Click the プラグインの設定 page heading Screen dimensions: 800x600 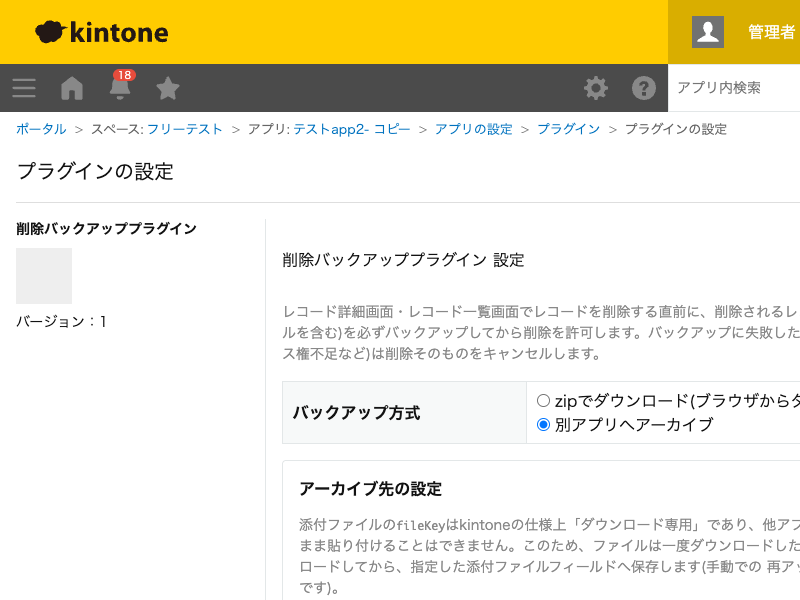tap(95, 171)
